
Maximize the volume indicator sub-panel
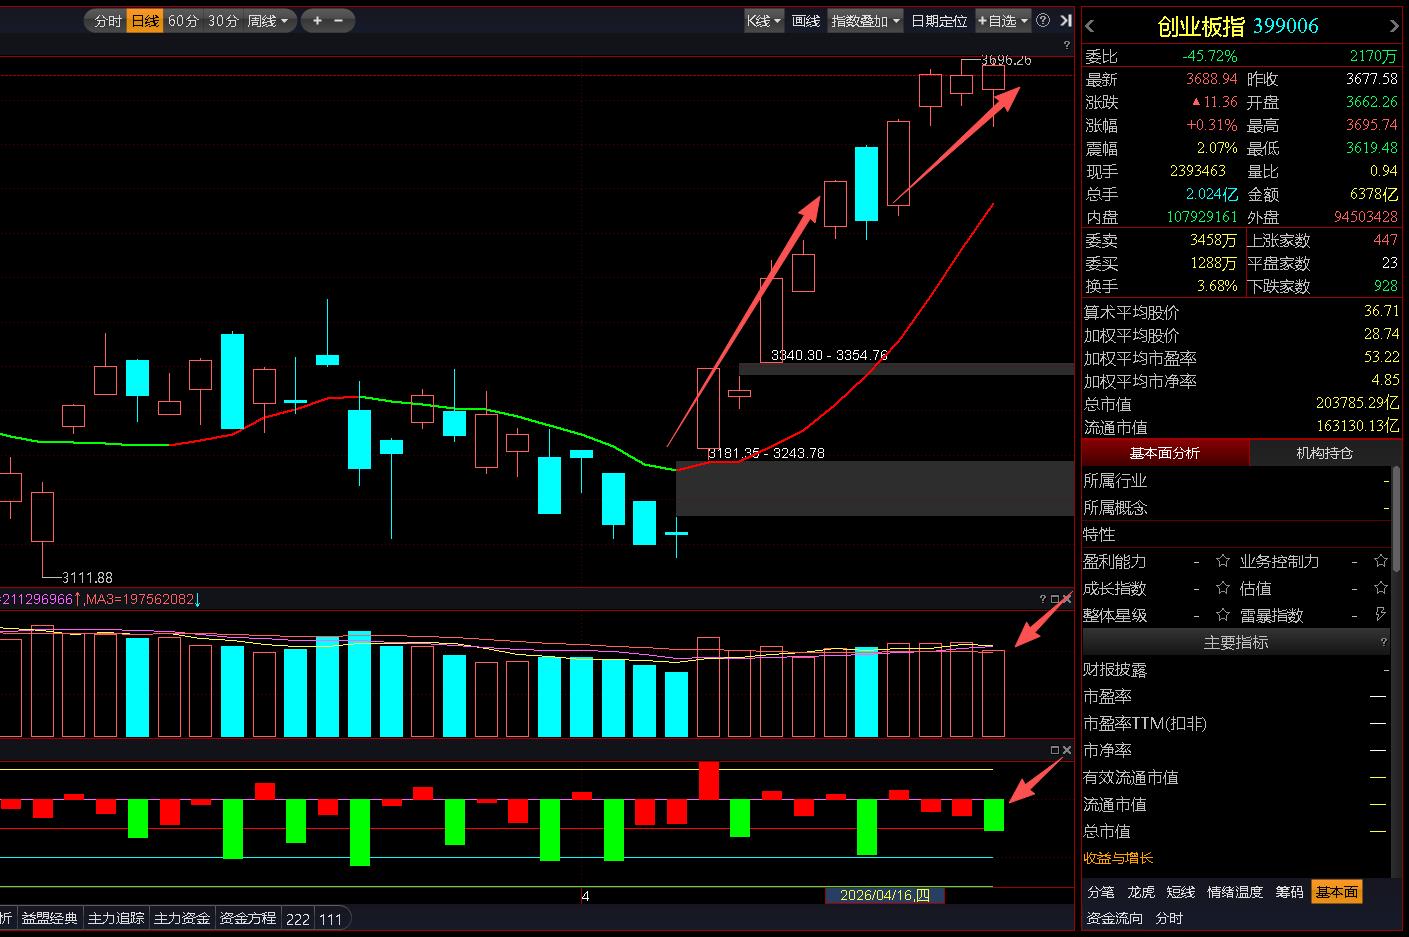click(x=1054, y=599)
